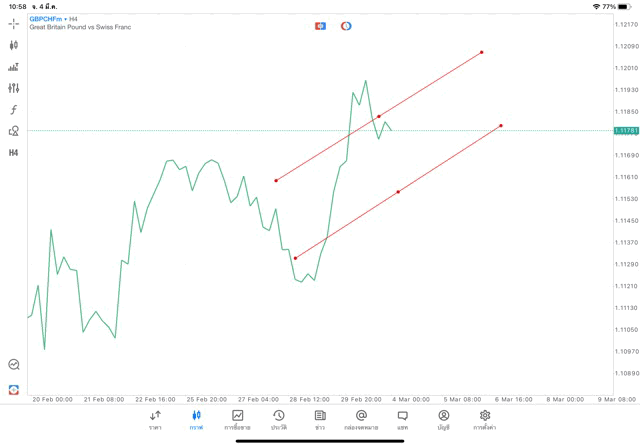The width and height of the screenshot is (640, 447).
Task: Switch to the ราคา quotes tab
Action: click(155, 420)
